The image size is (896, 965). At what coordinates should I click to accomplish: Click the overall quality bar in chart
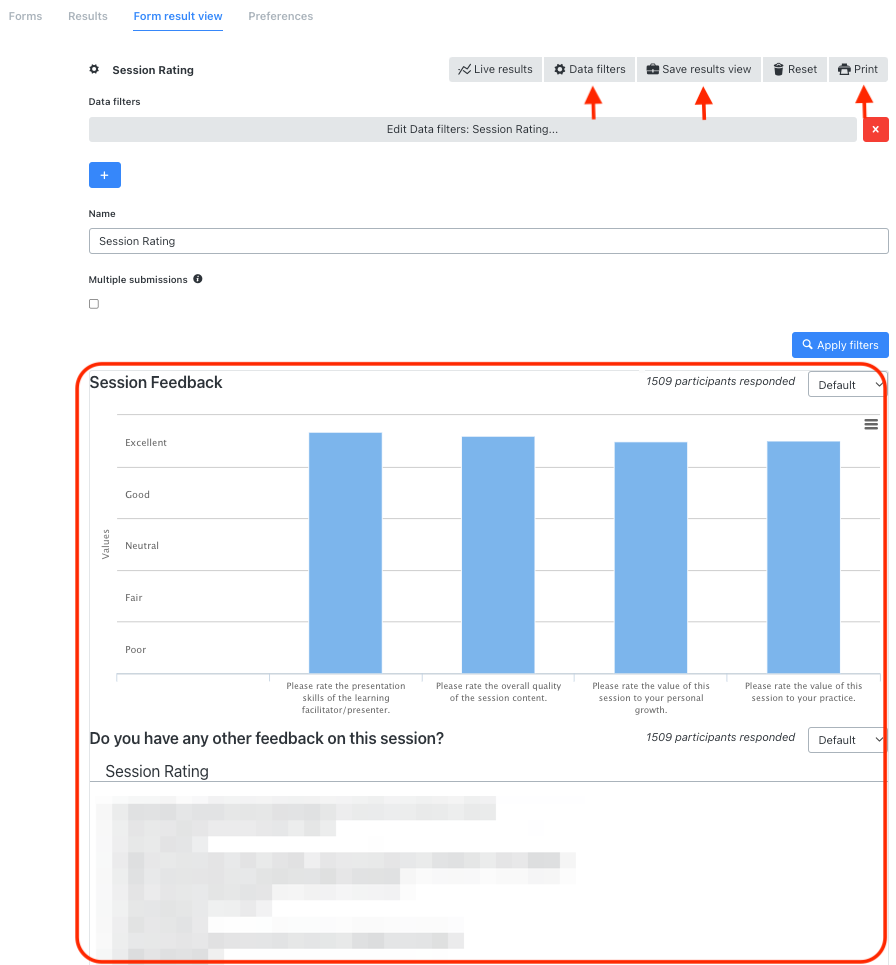click(x=498, y=555)
